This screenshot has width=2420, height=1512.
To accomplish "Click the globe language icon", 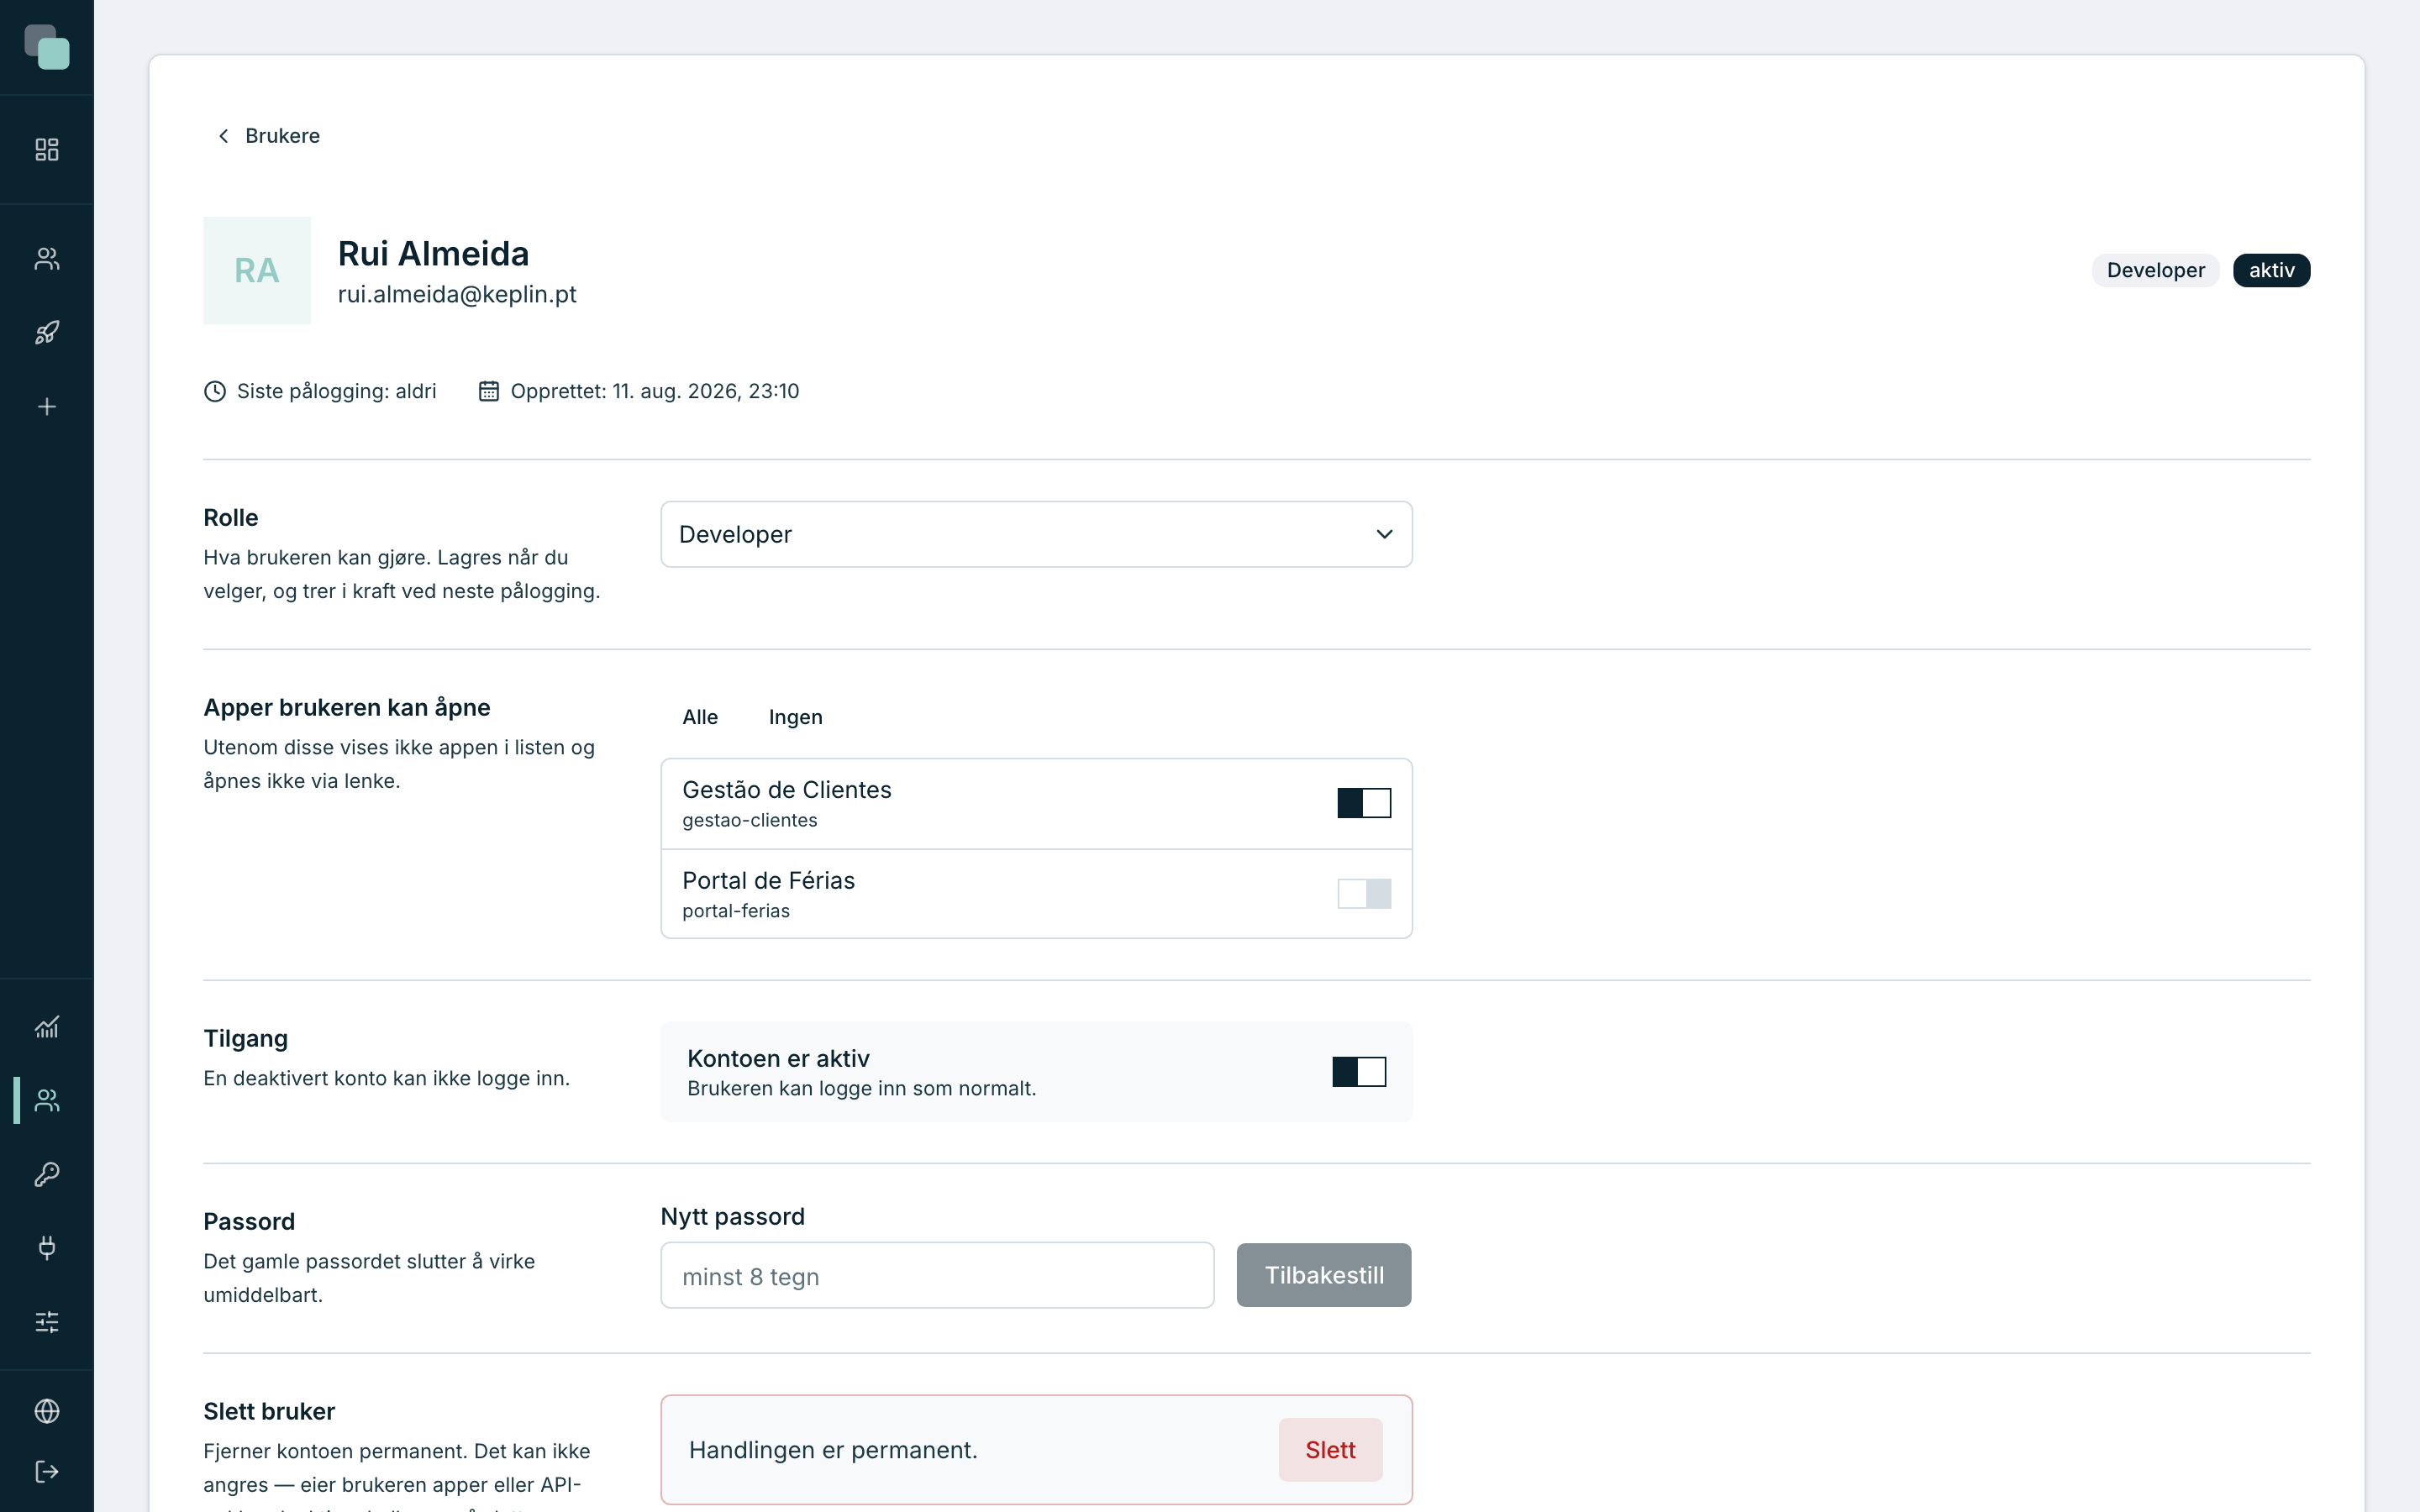I will [x=47, y=1411].
